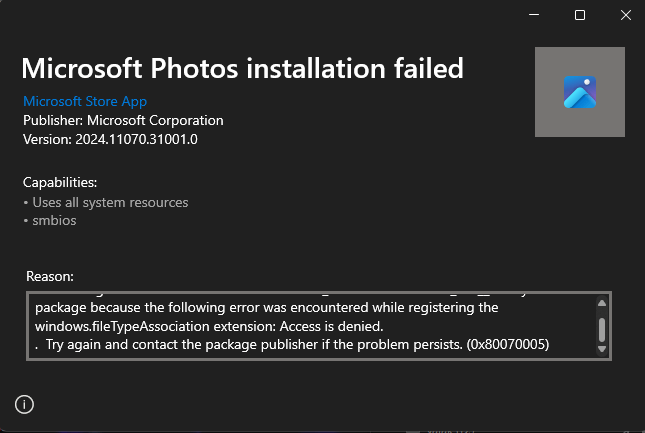Select the 'Microsoft Photos installation failed' heading
The width and height of the screenshot is (645, 433).
[242, 68]
